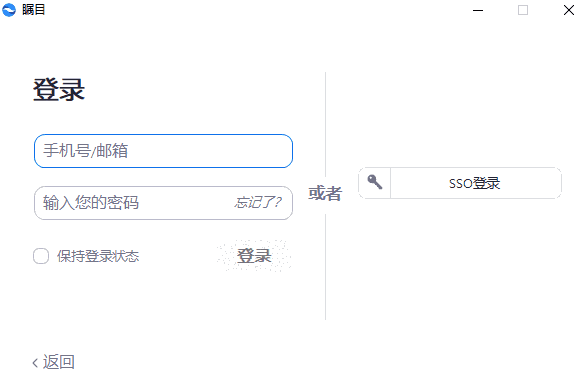The height and width of the screenshot is (390, 583).
Task: Open the 忘记了? forgot password link
Action: click(258, 203)
